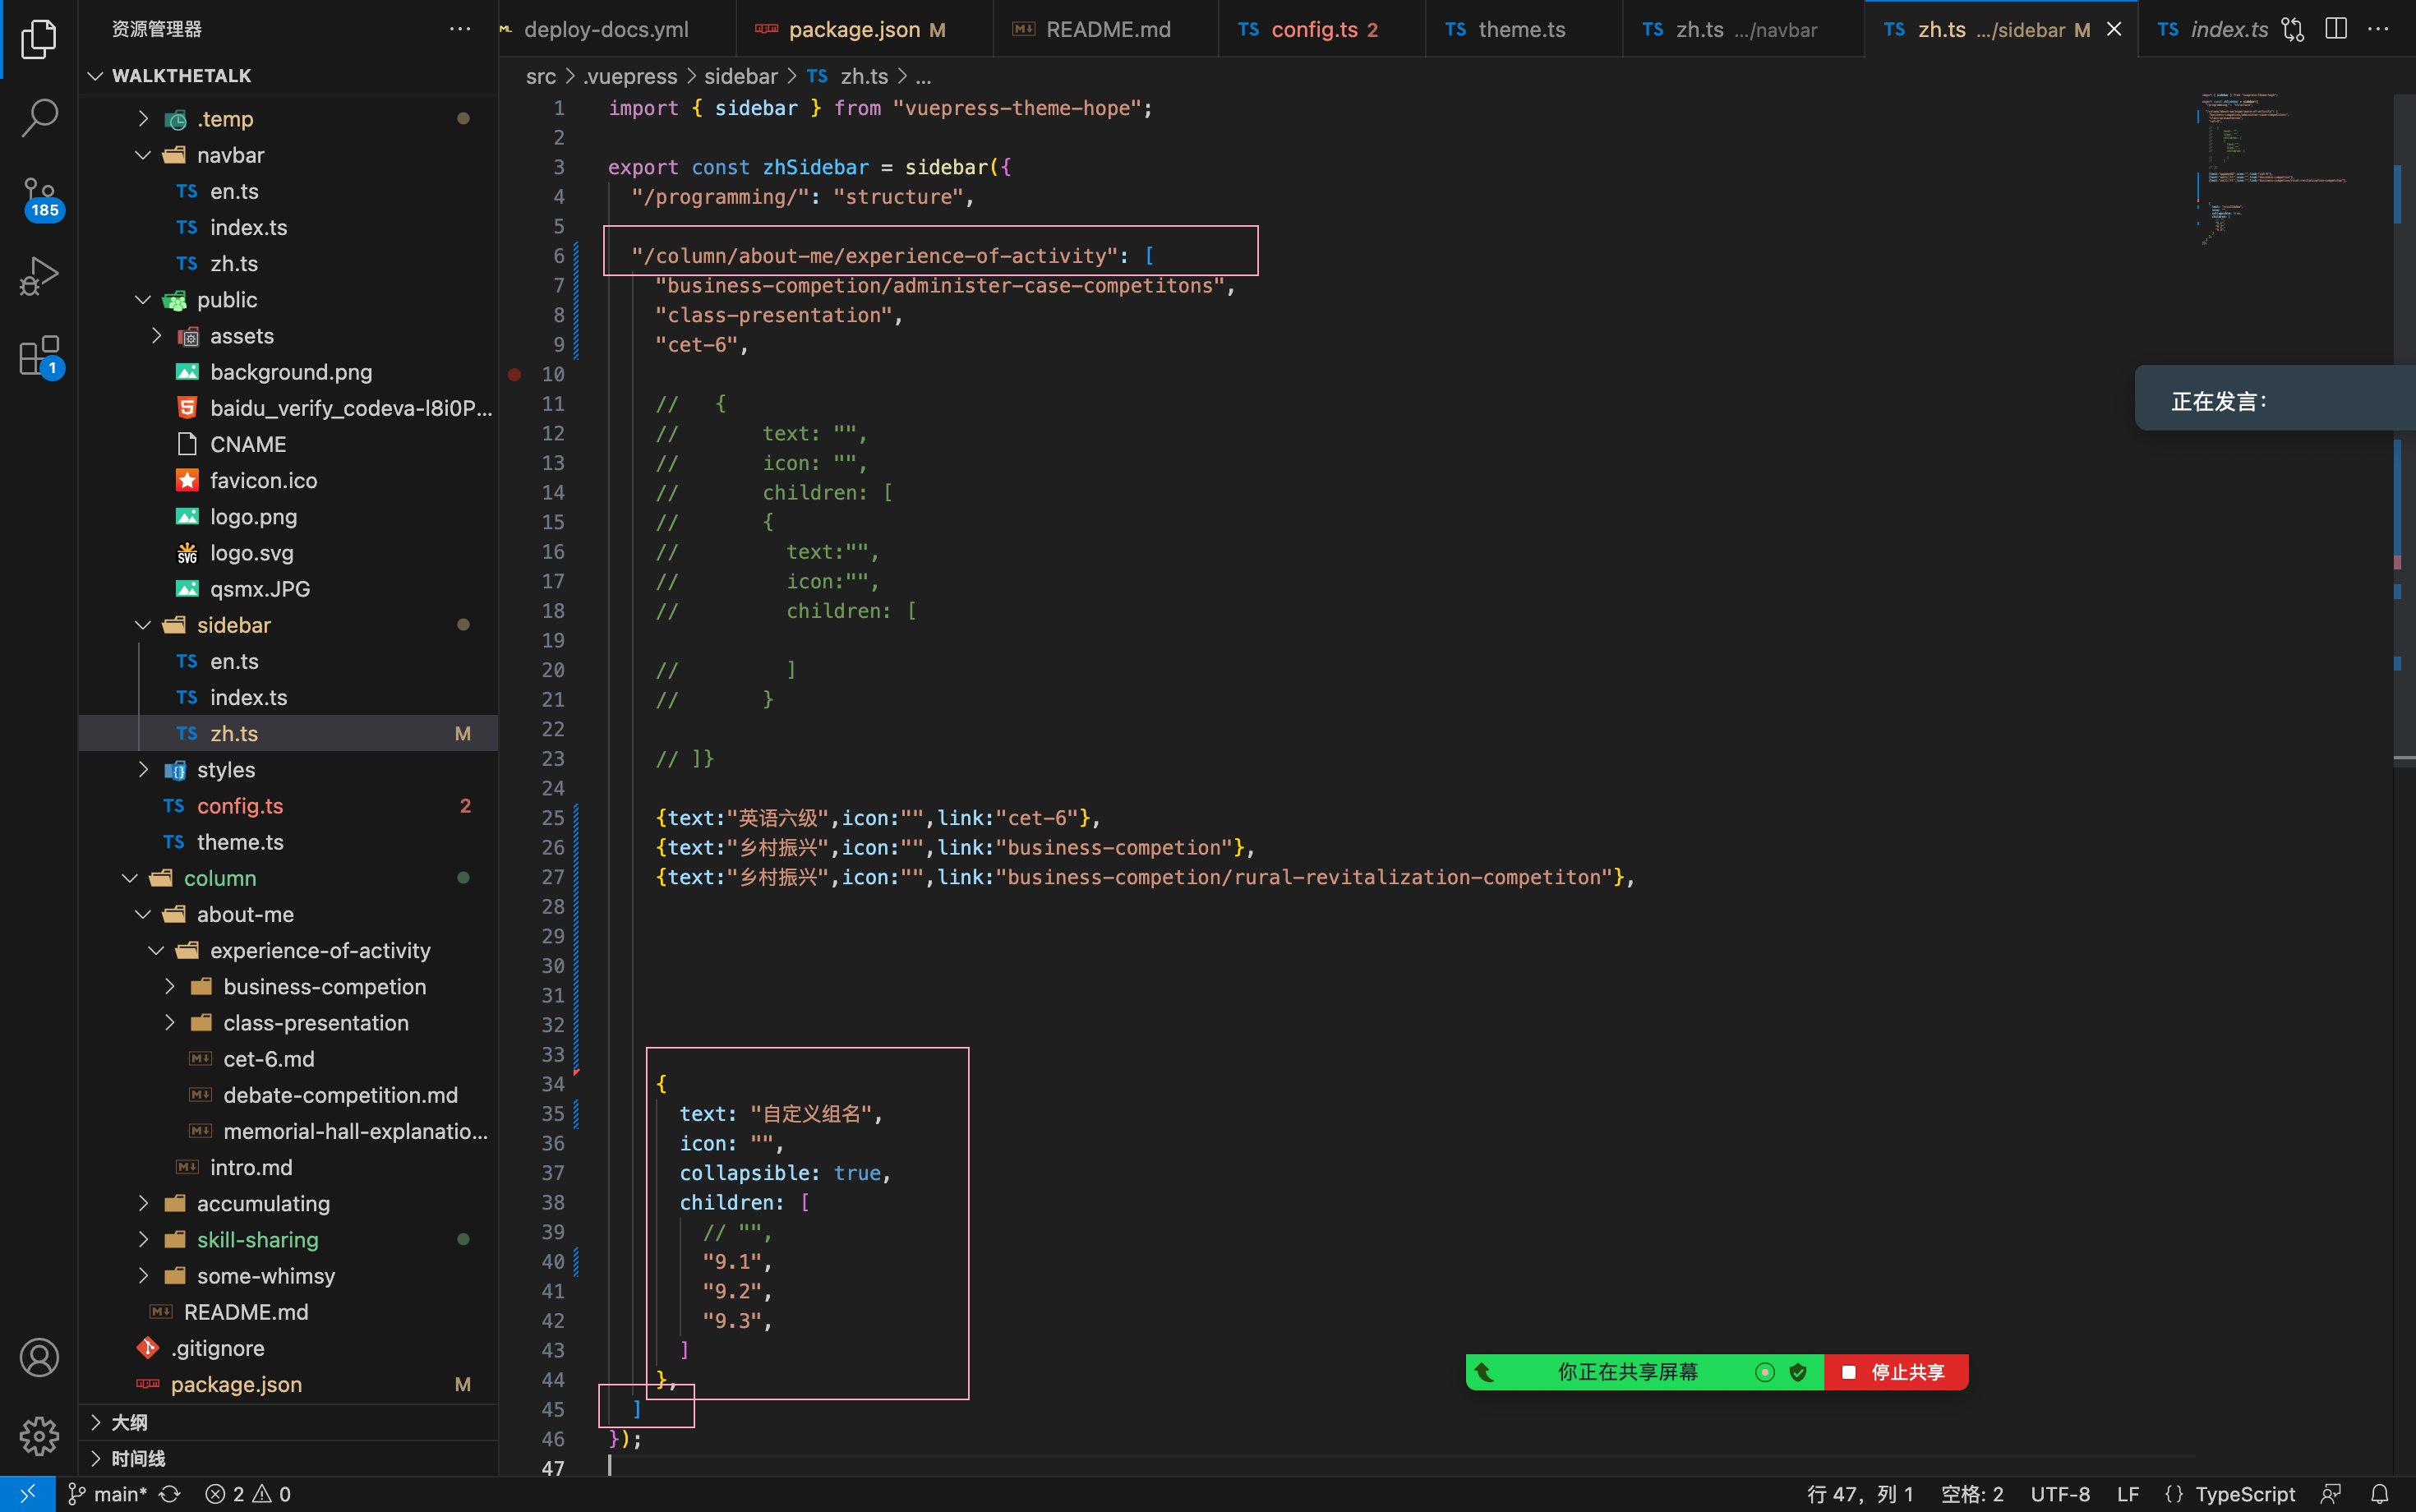
Task: Change UTF-8 file encoding
Action: [x=2060, y=1494]
